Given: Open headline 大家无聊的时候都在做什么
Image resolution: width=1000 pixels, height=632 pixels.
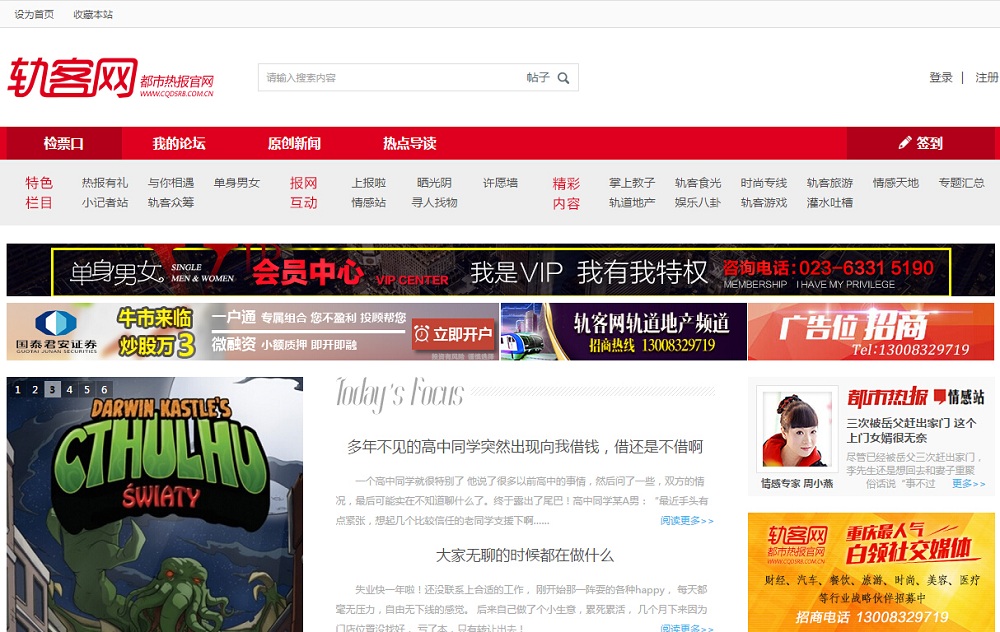Looking at the screenshot, I should (x=525, y=555).
